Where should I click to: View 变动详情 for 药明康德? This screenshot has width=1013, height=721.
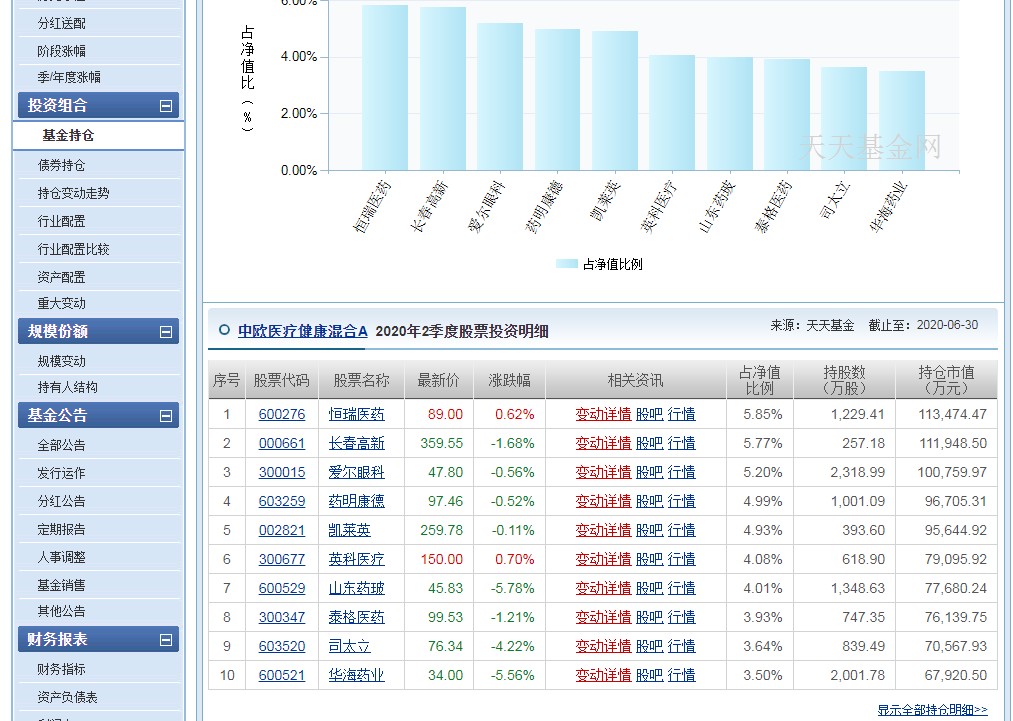pos(603,501)
